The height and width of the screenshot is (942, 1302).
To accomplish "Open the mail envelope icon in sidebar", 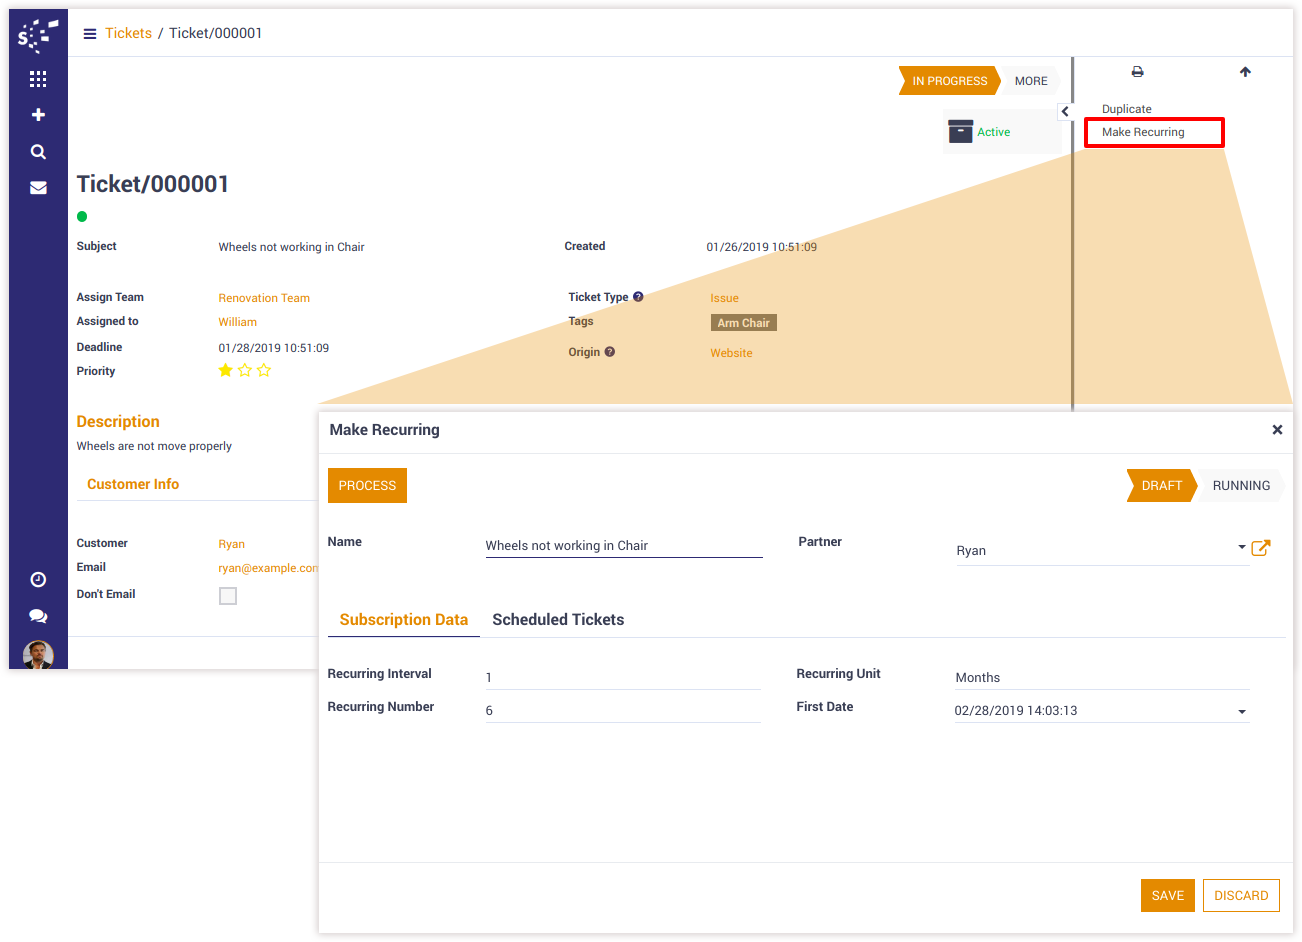I will pos(38,188).
